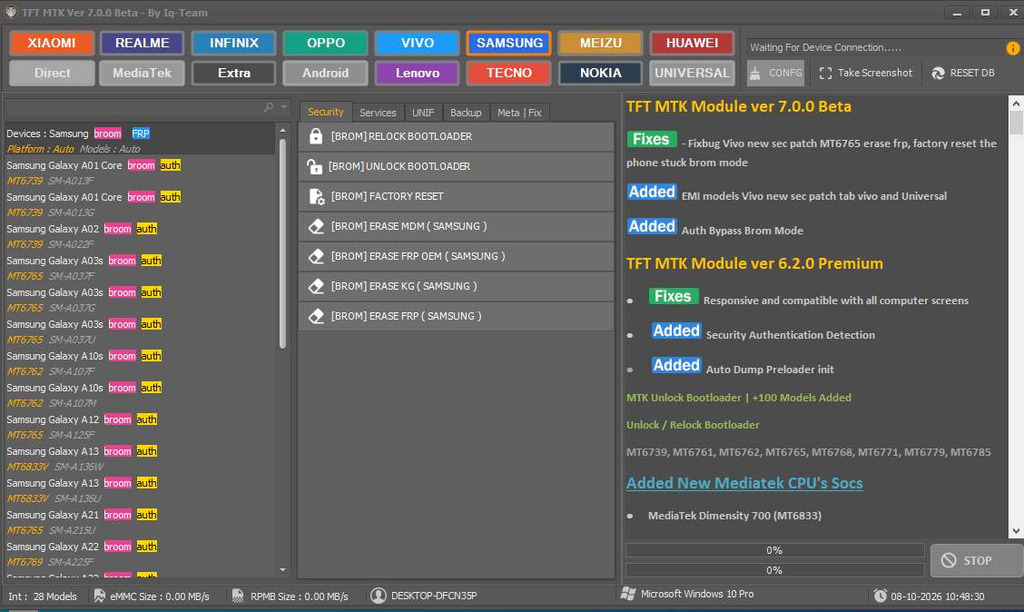Stop the current operation with STOP

(977, 560)
